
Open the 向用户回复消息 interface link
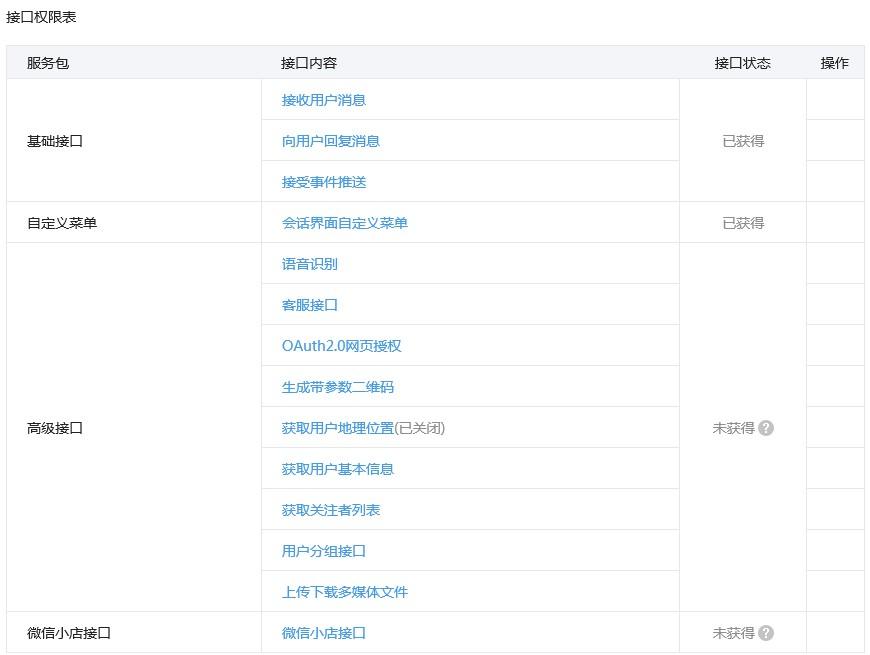point(331,140)
